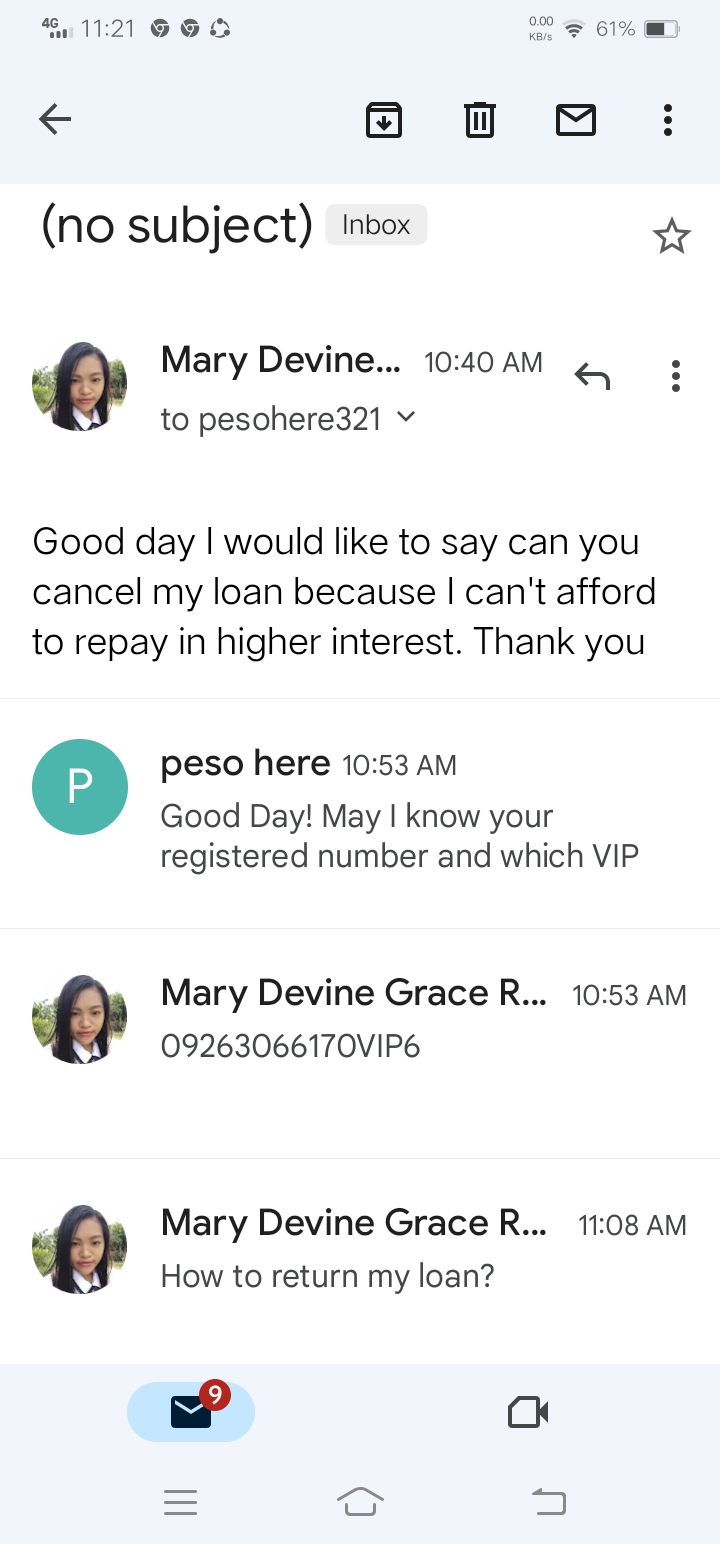Star this conversation
Screen dimensions: 720x1544
click(671, 237)
